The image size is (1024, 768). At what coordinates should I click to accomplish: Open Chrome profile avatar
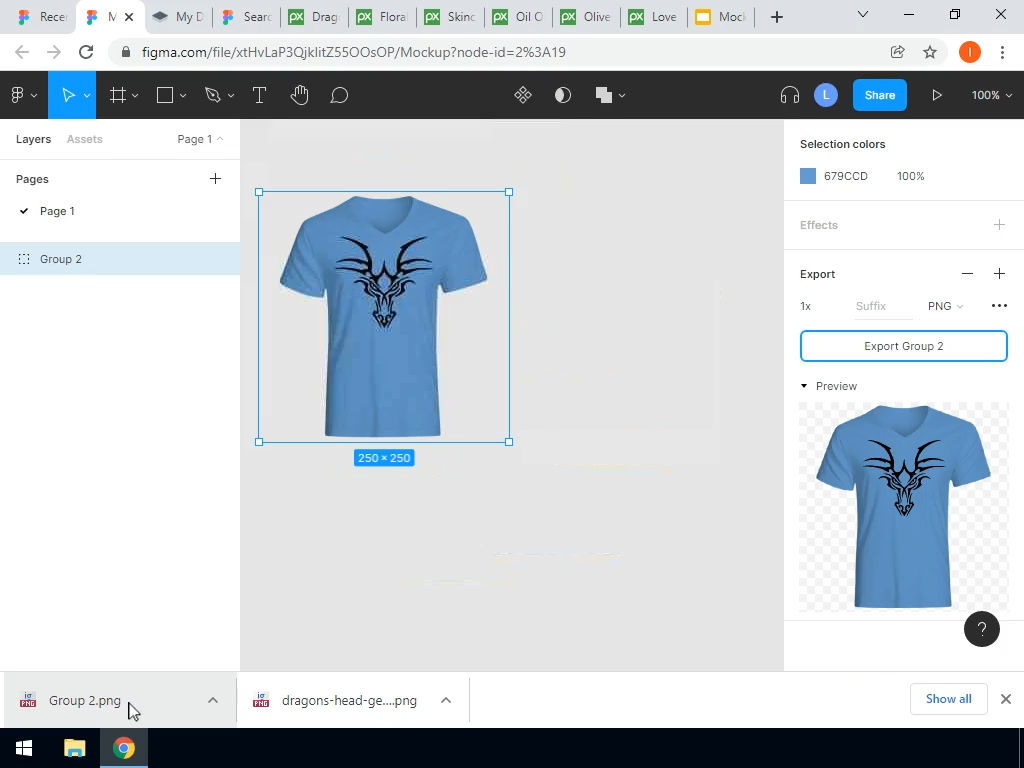click(969, 52)
